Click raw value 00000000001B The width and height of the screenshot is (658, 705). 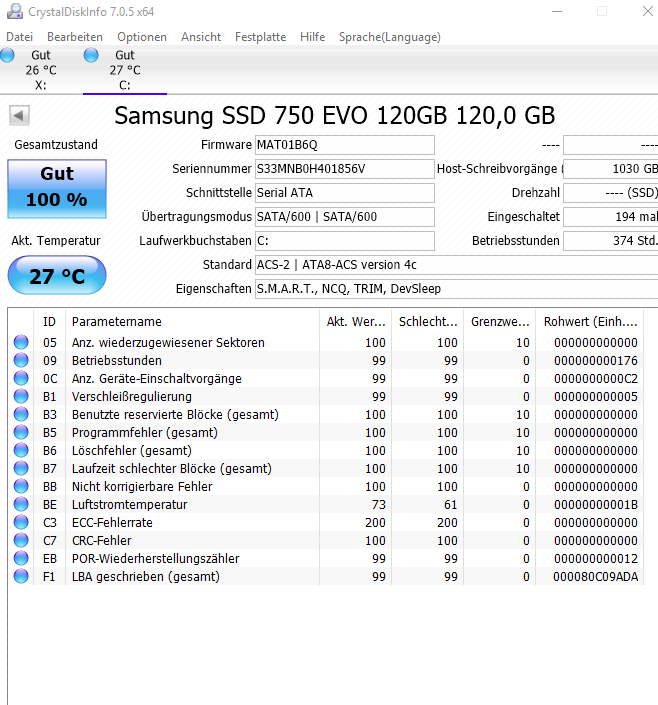coord(596,504)
